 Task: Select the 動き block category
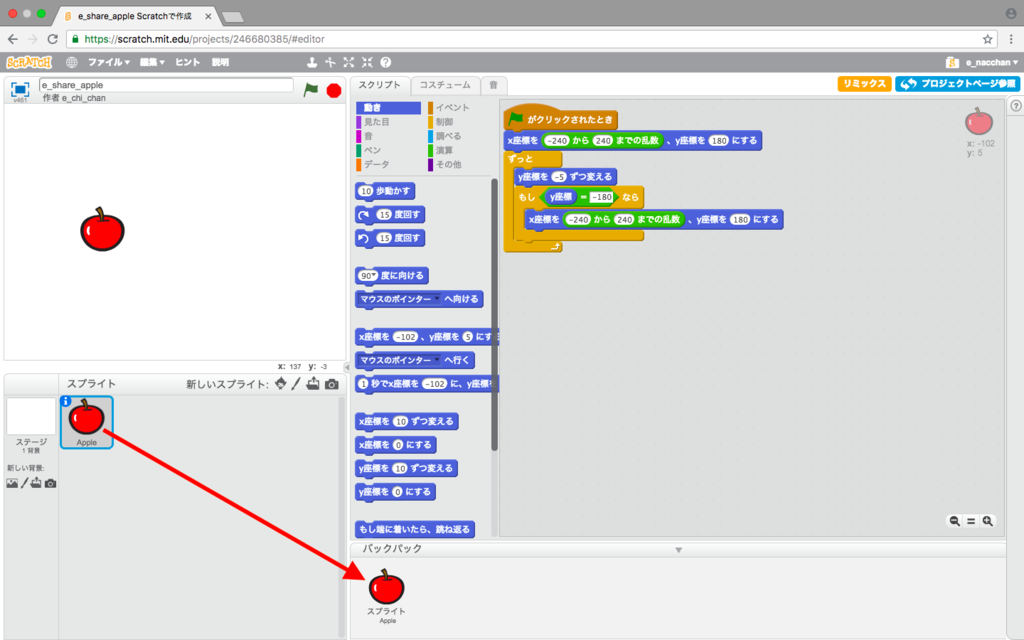click(x=389, y=108)
